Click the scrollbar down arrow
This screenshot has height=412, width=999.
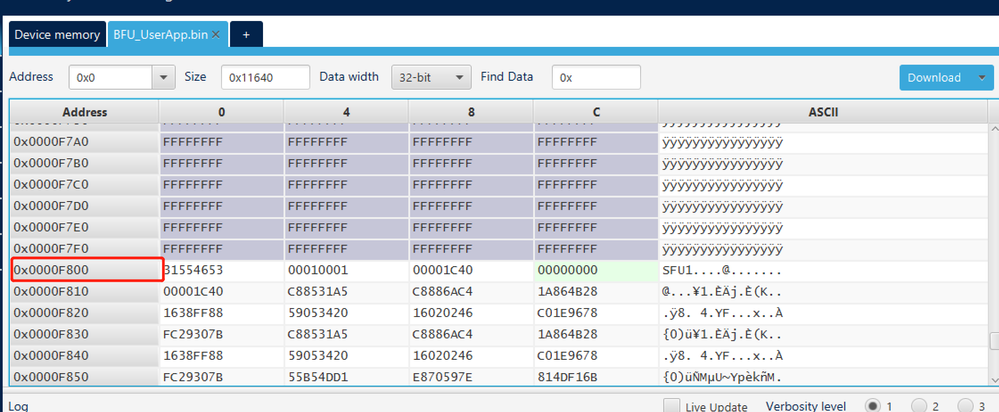pyautogui.click(x=993, y=379)
